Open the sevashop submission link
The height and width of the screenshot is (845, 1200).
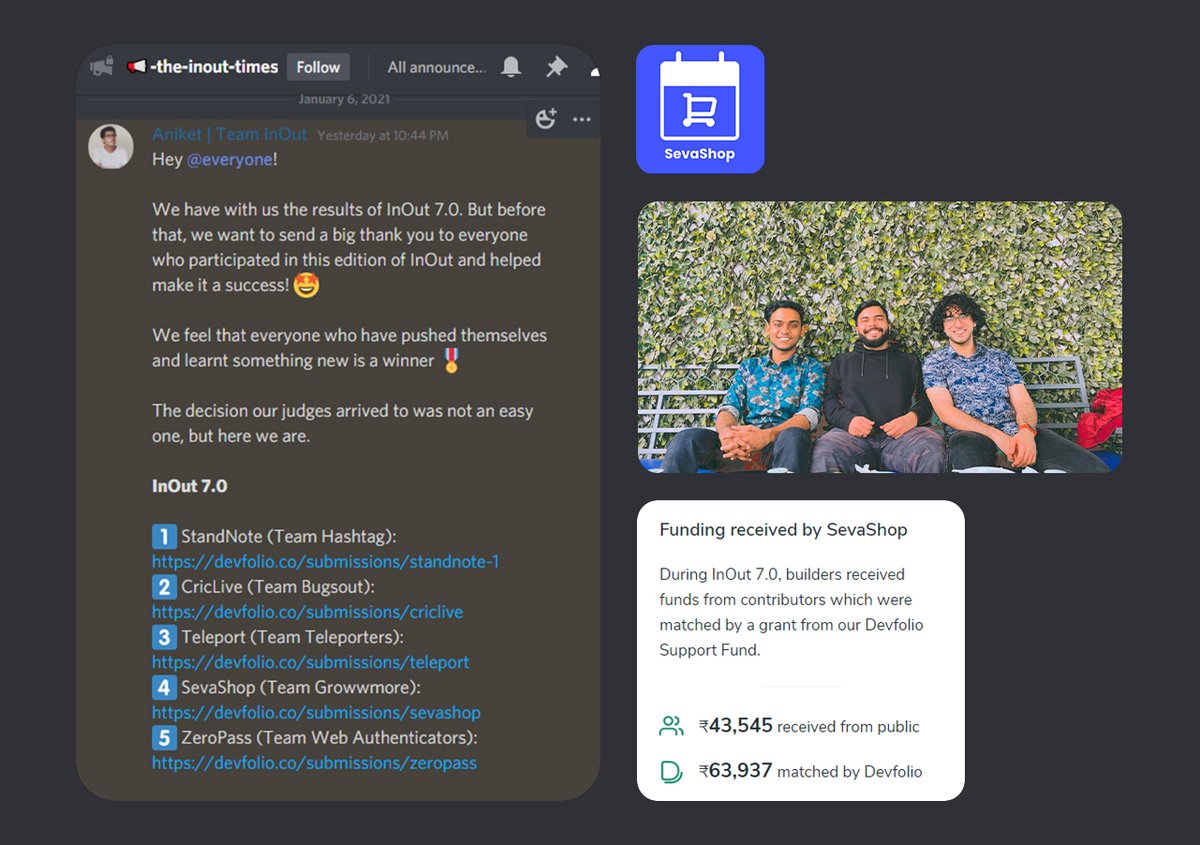click(316, 713)
